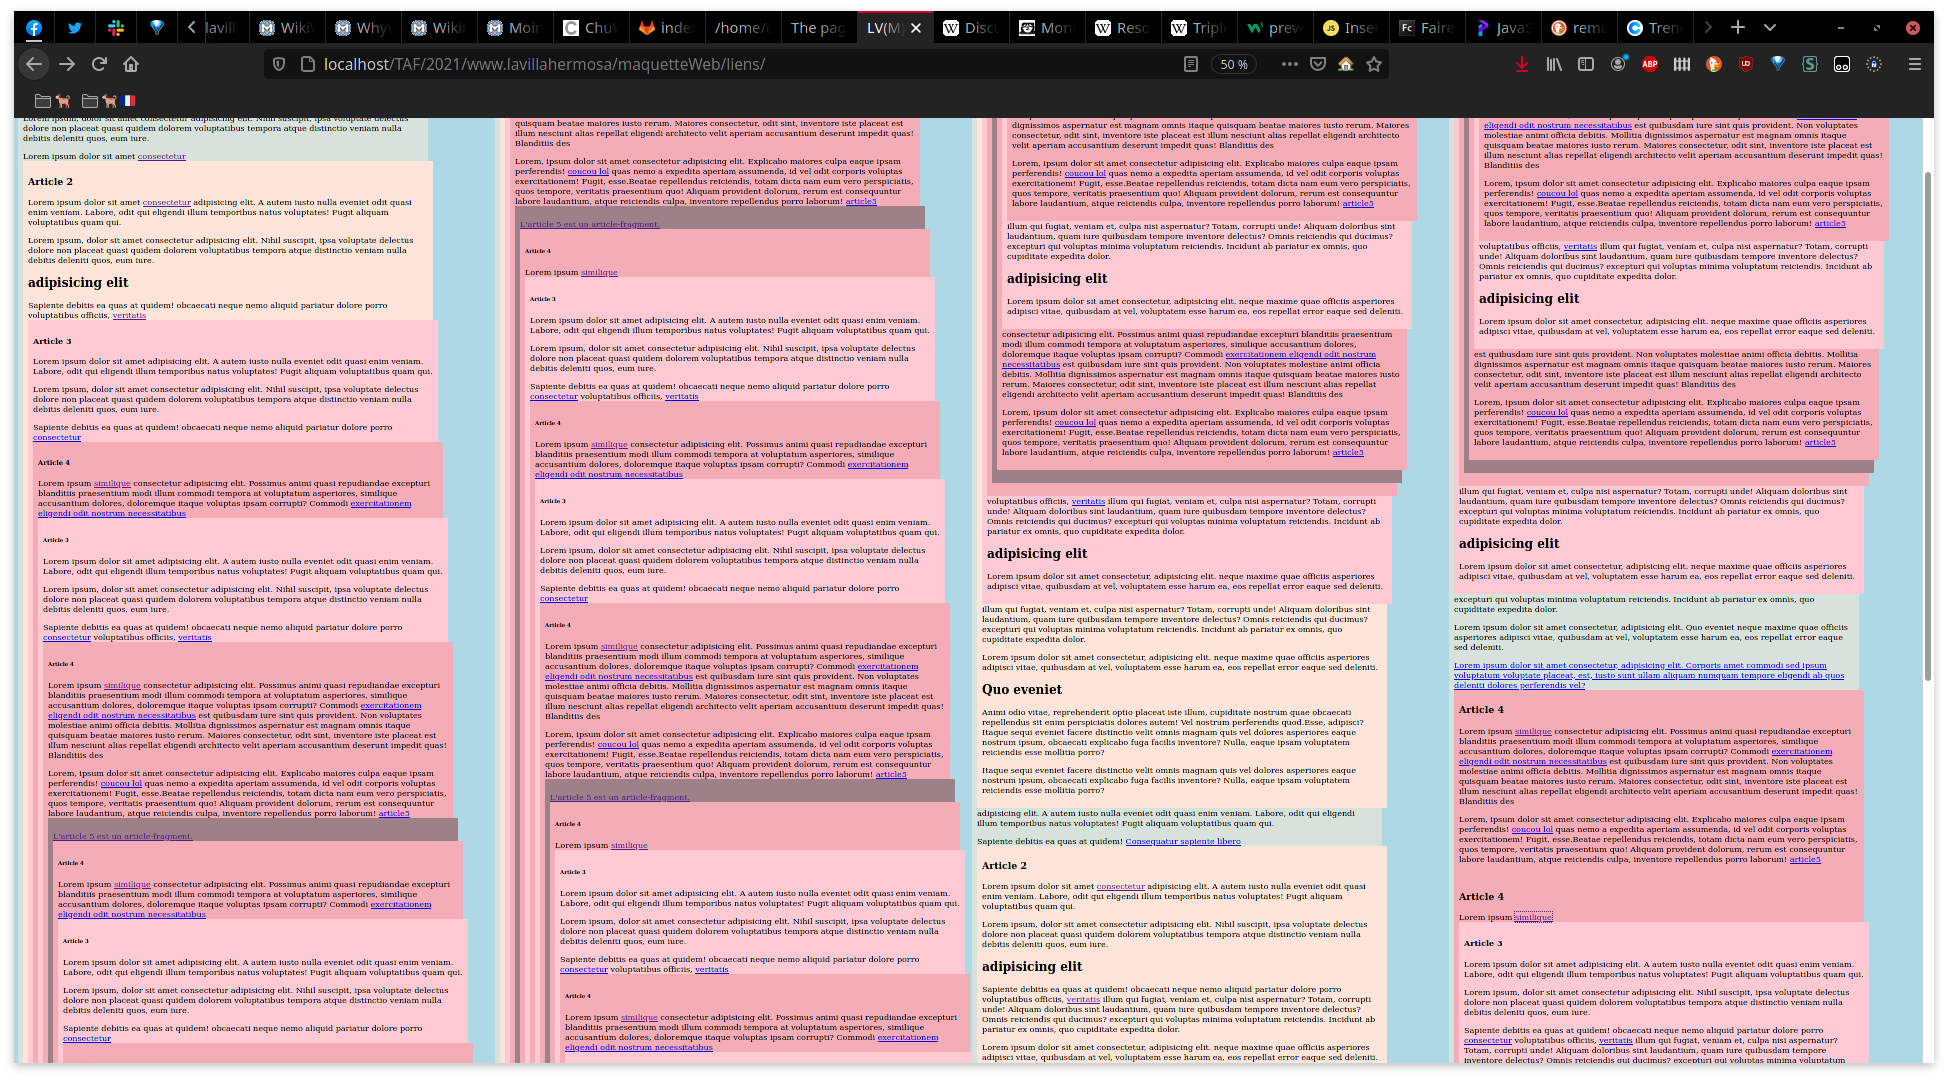
Task: Bookmark this page with the star
Action: tap(1374, 64)
